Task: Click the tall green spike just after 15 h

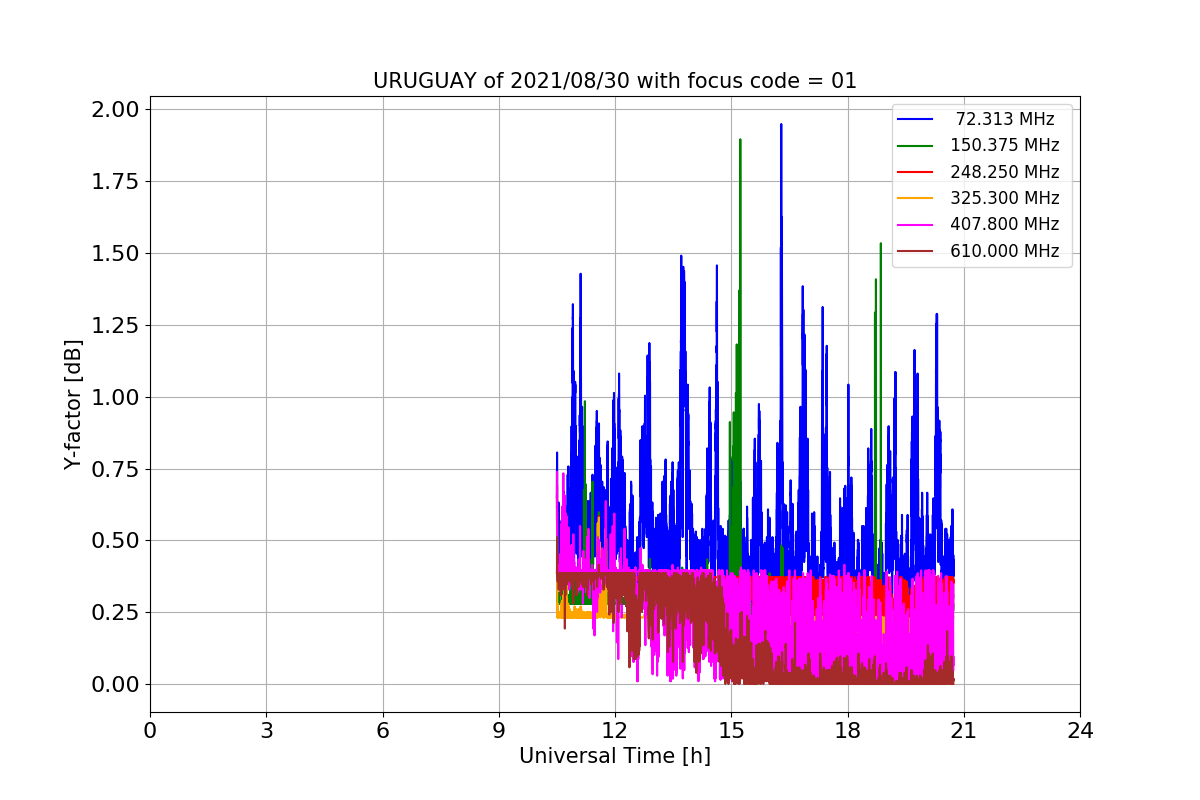Action: [x=740, y=142]
